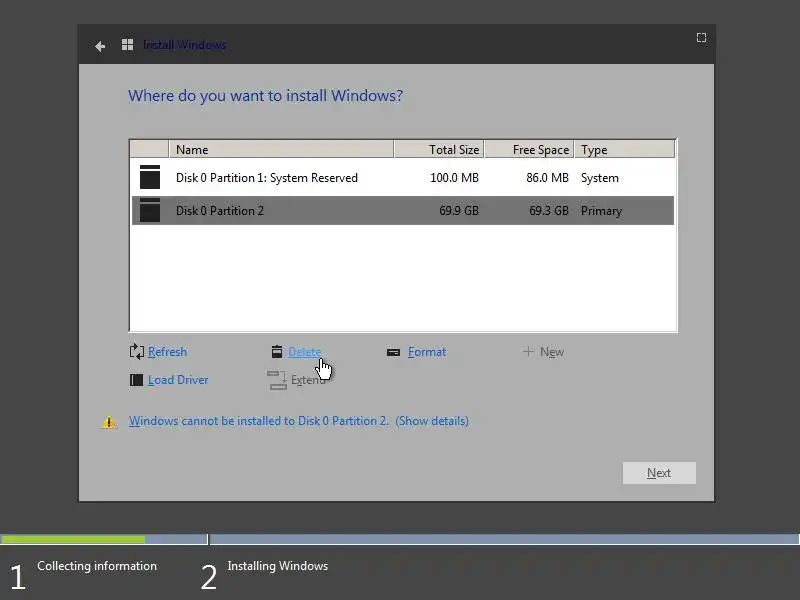Click the Next button

(659, 473)
